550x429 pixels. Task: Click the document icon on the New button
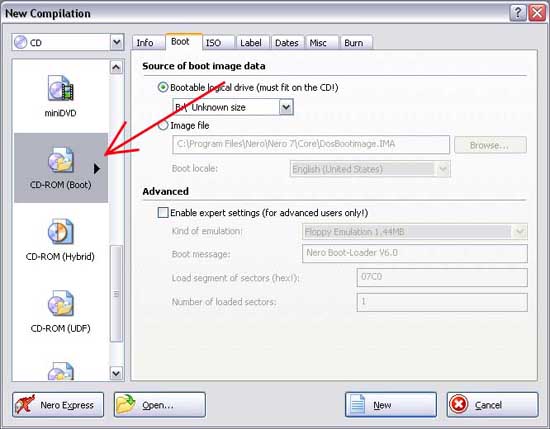pos(358,404)
